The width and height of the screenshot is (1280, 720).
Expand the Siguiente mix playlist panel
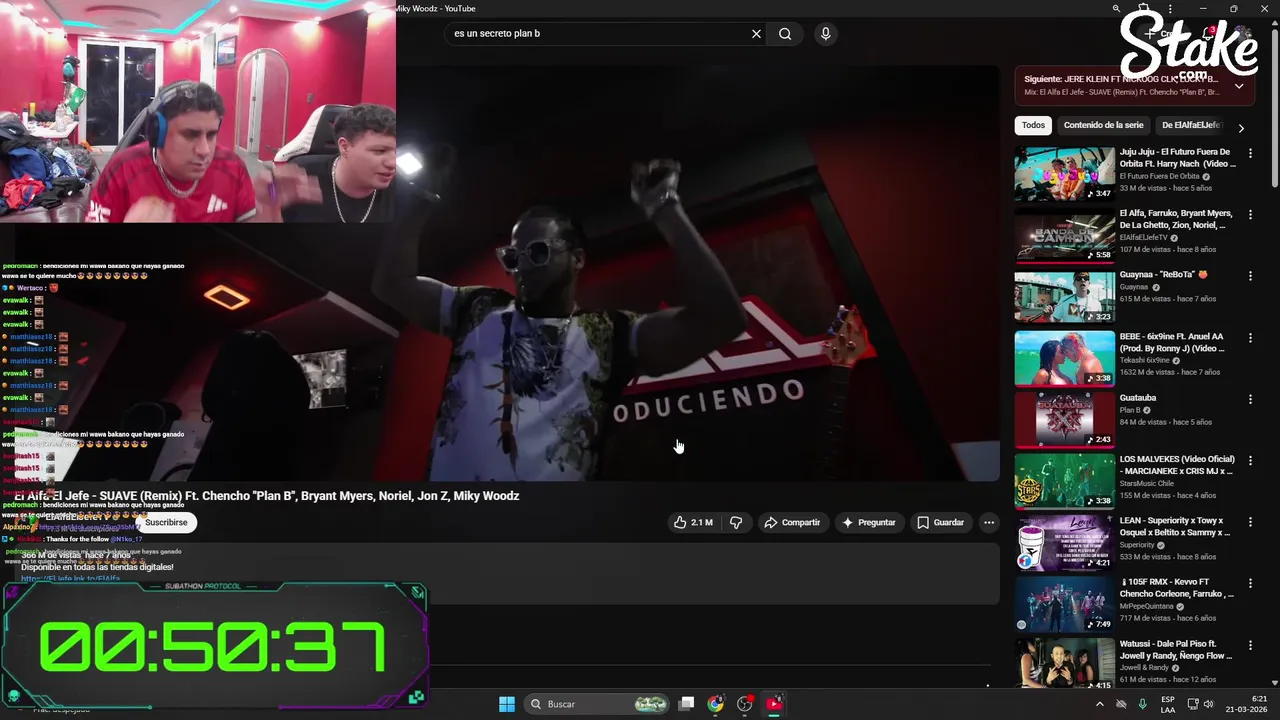pyautogui.click(x=1239, y=86)
